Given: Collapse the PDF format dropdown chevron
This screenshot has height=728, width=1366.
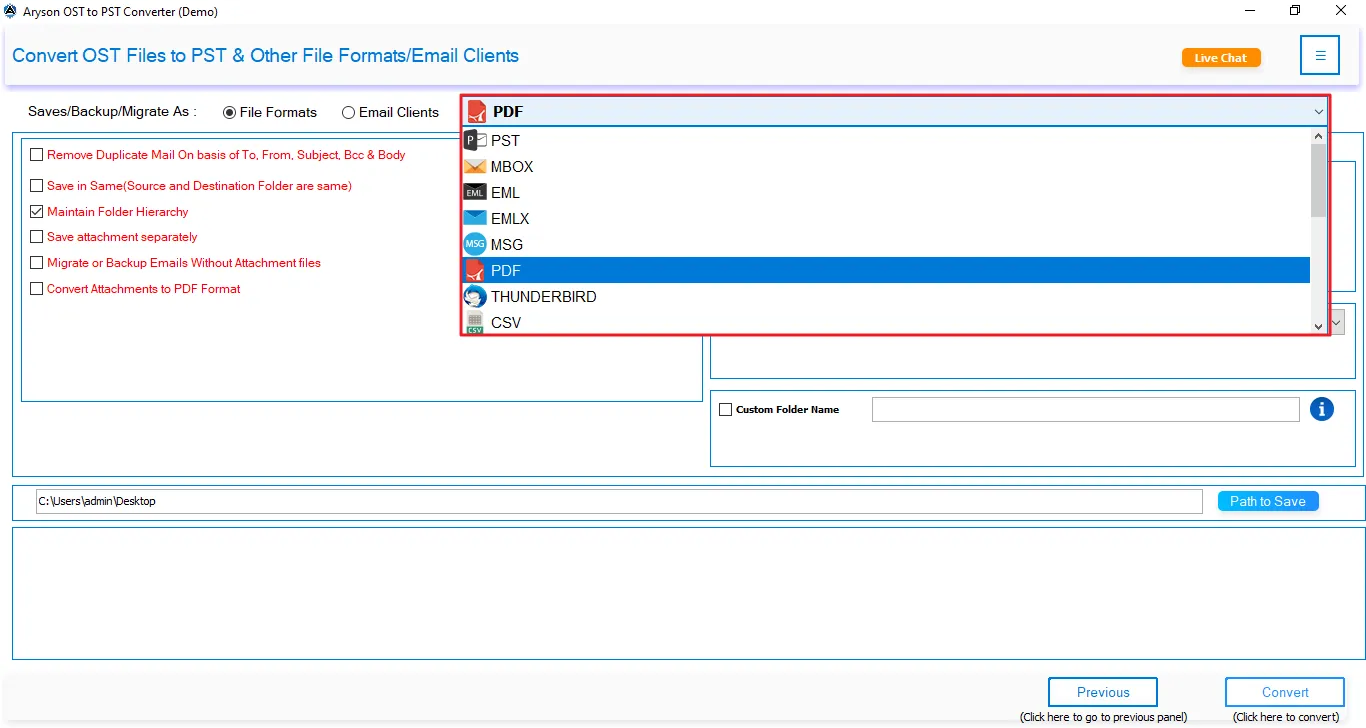Looking at the screenshot, I should coord(1318,111).
